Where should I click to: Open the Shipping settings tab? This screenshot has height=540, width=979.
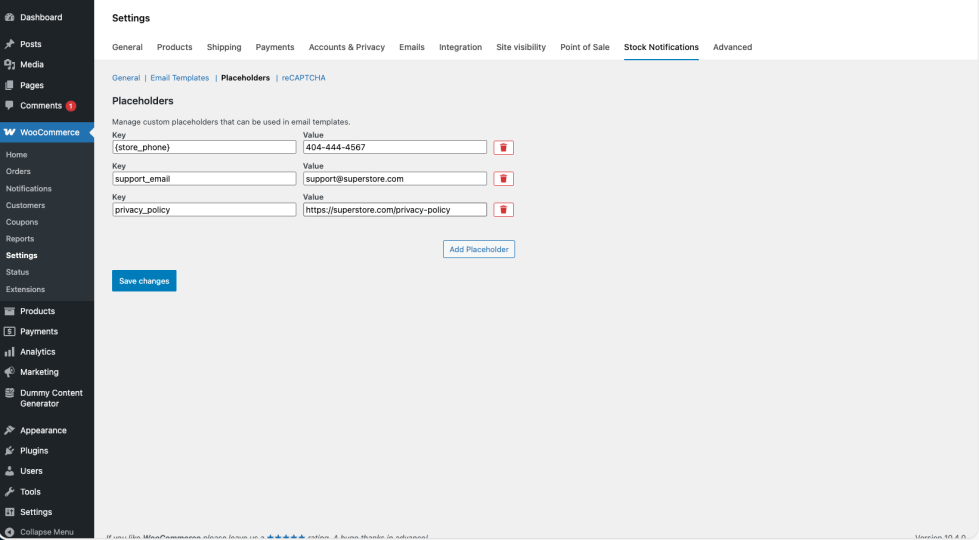(224, 47)
